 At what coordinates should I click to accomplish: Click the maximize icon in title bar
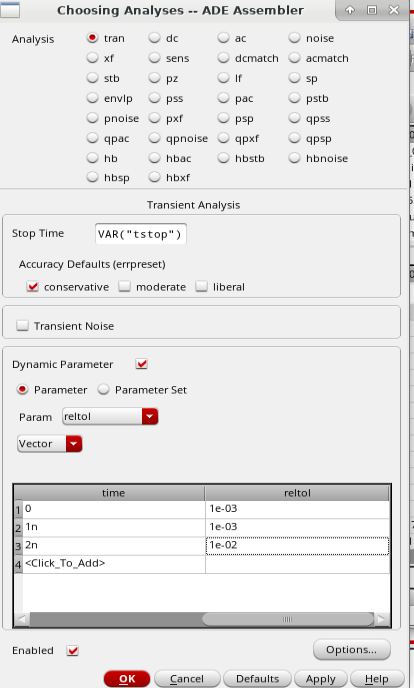[372, 10]
